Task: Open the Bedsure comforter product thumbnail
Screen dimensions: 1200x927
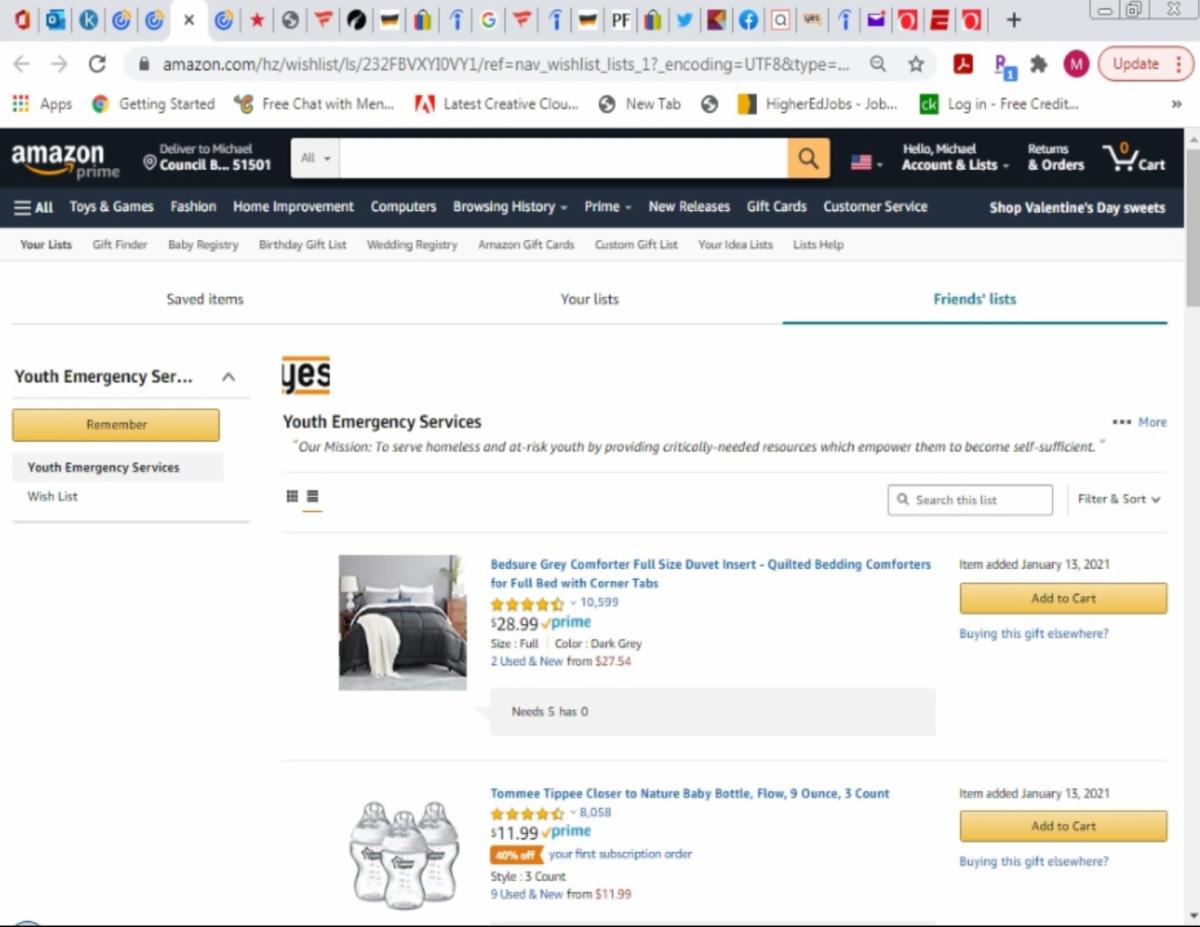Action: [x=402, y=622]
